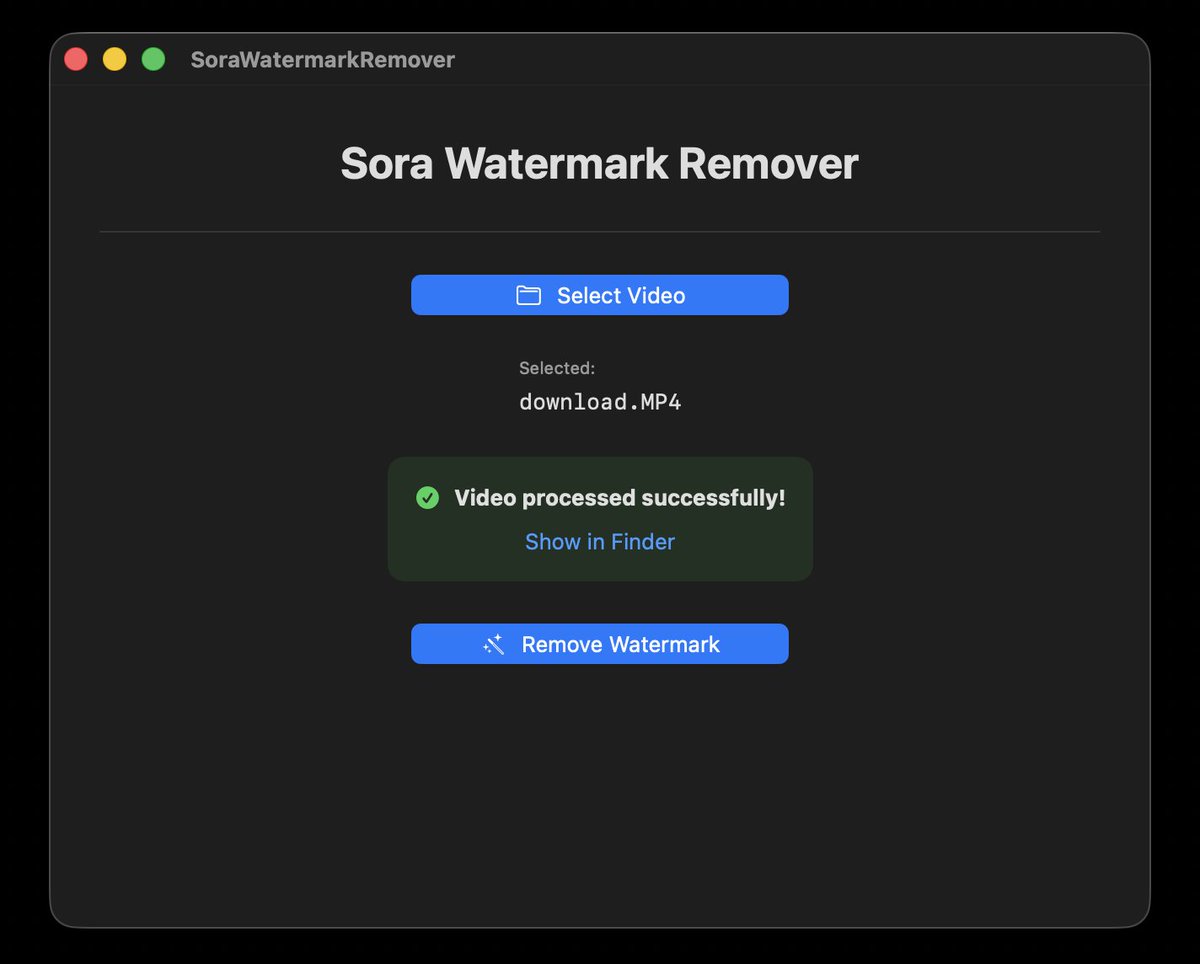
Task: Click the download.MP4 file name
Action: (x=600, y=402)
